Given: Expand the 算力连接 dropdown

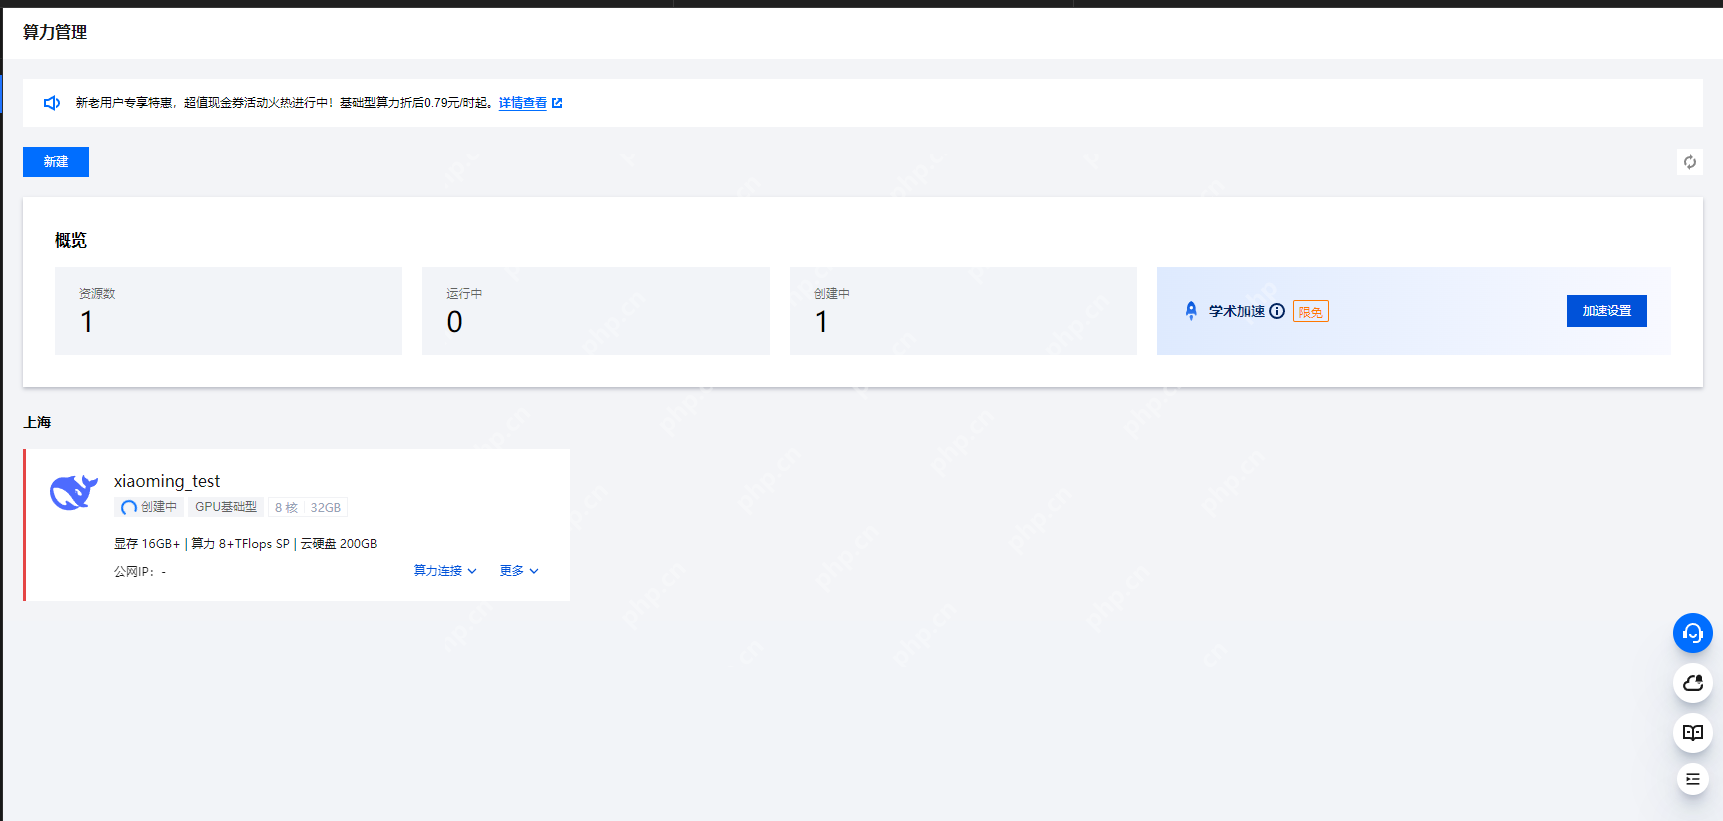Looking at the screenshot, I should (x=445, y=571).
